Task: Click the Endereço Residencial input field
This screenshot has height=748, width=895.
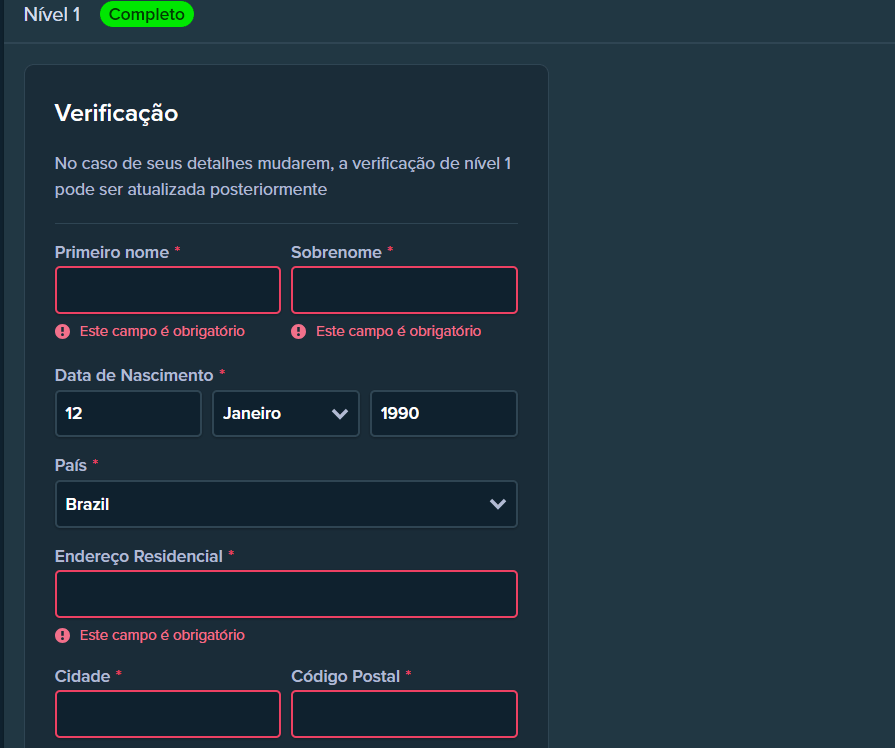Action: pyautogui.click(x=287, y=594)
